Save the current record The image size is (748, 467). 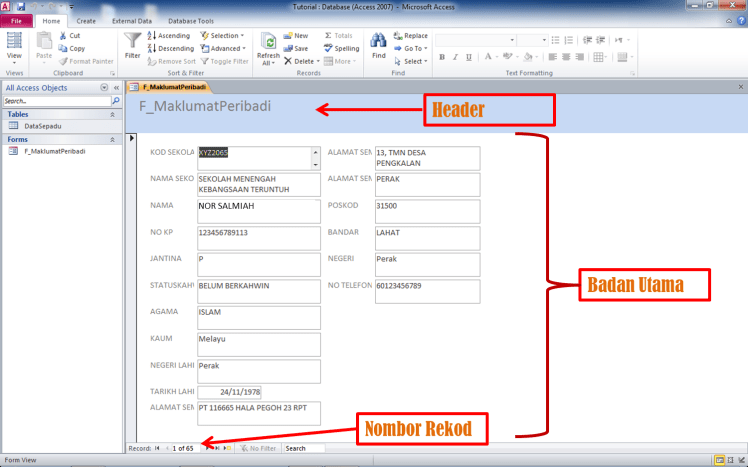pos(296,48)
